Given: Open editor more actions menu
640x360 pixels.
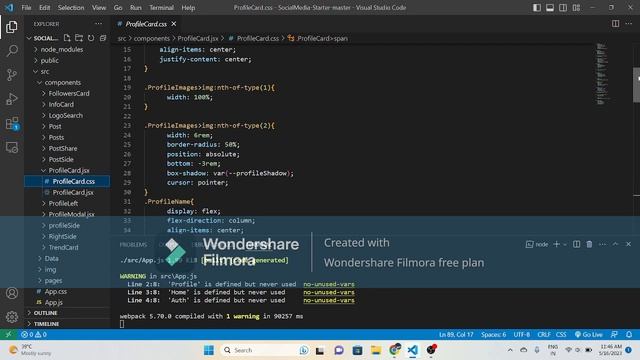Looking at the screenshot, I should tap(629, 24).
